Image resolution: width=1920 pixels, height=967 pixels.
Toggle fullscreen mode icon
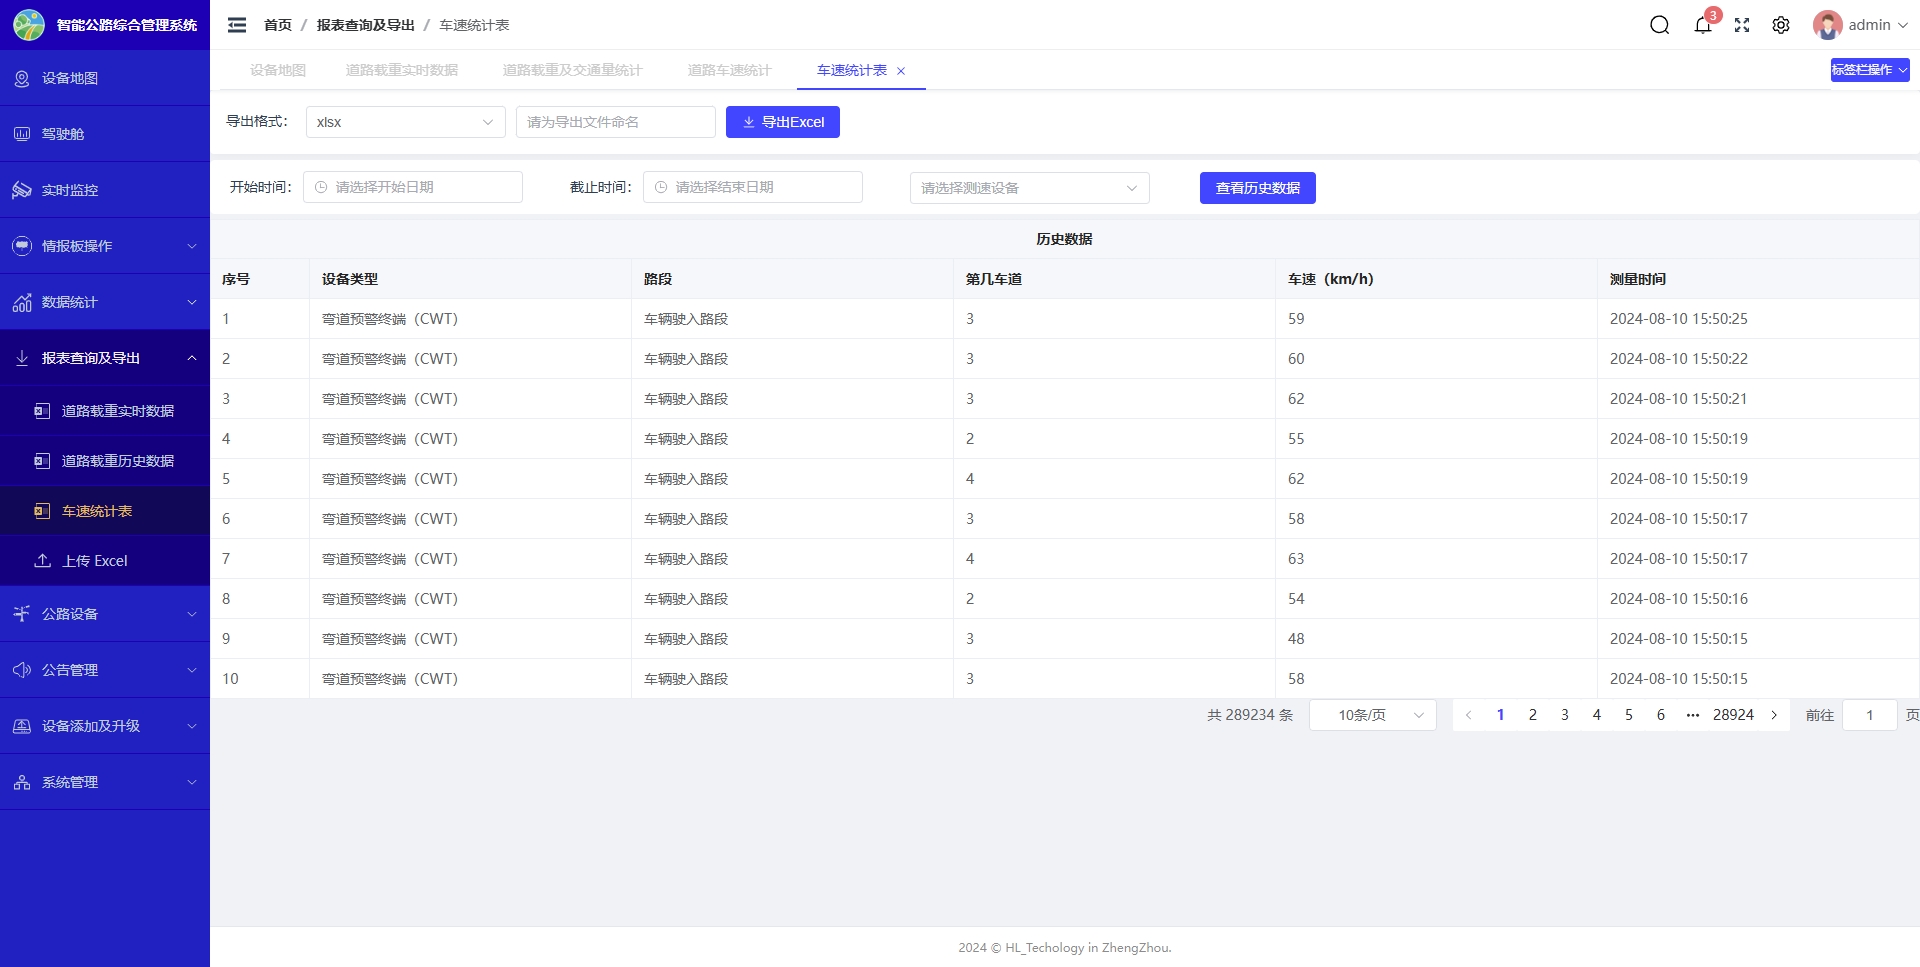[1742, 25]
